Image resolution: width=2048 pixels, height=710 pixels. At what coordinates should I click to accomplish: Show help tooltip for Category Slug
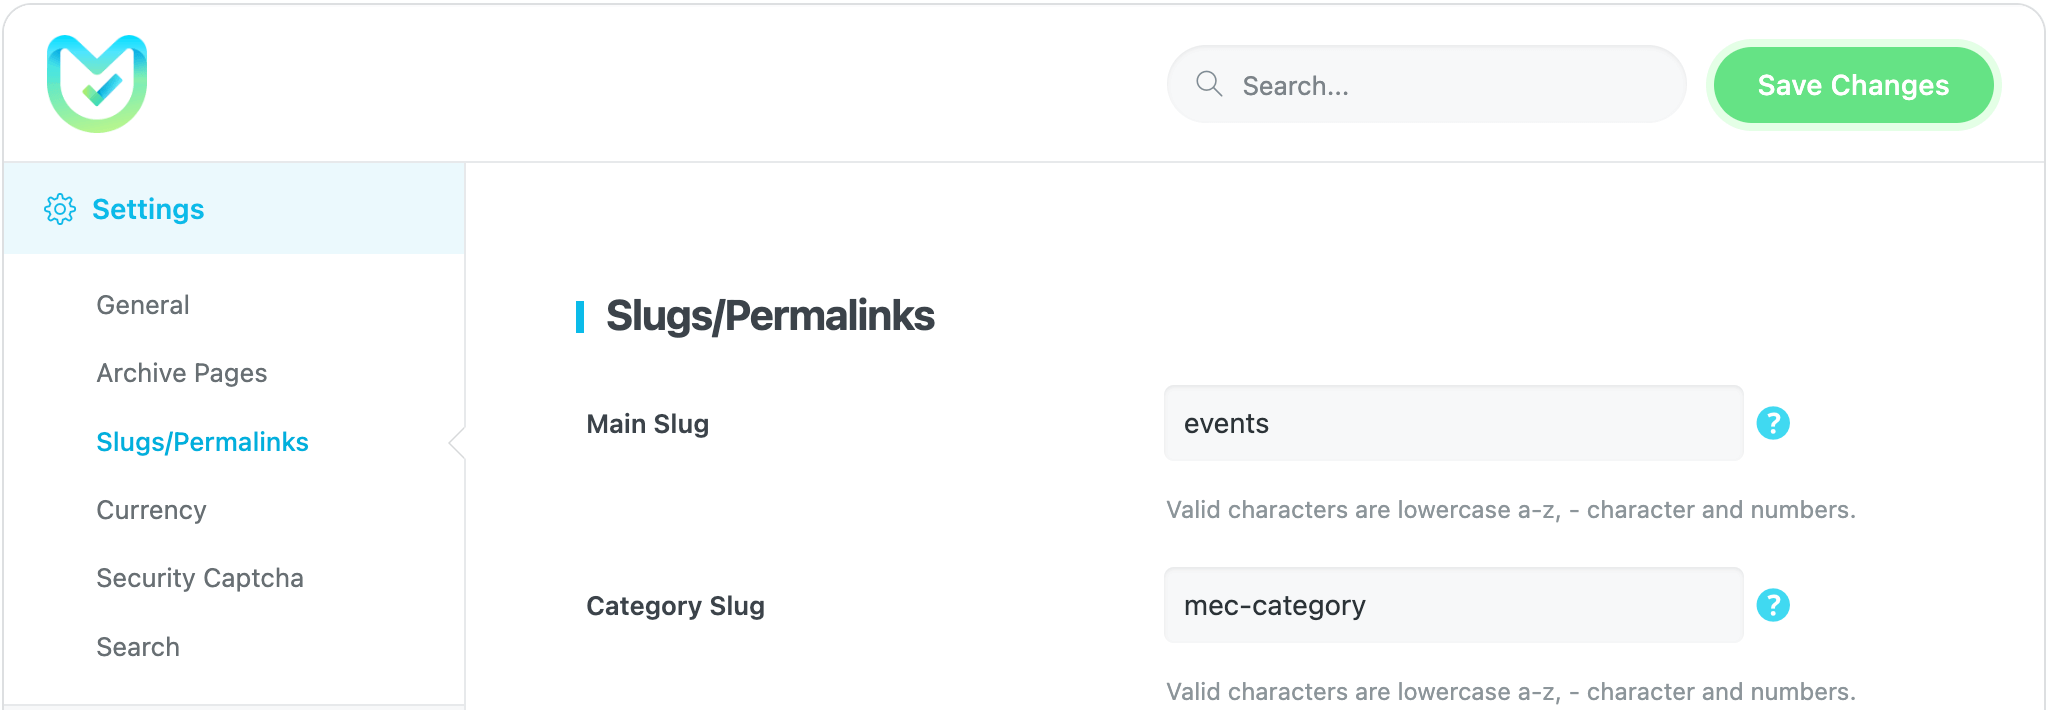point(1772,605)
